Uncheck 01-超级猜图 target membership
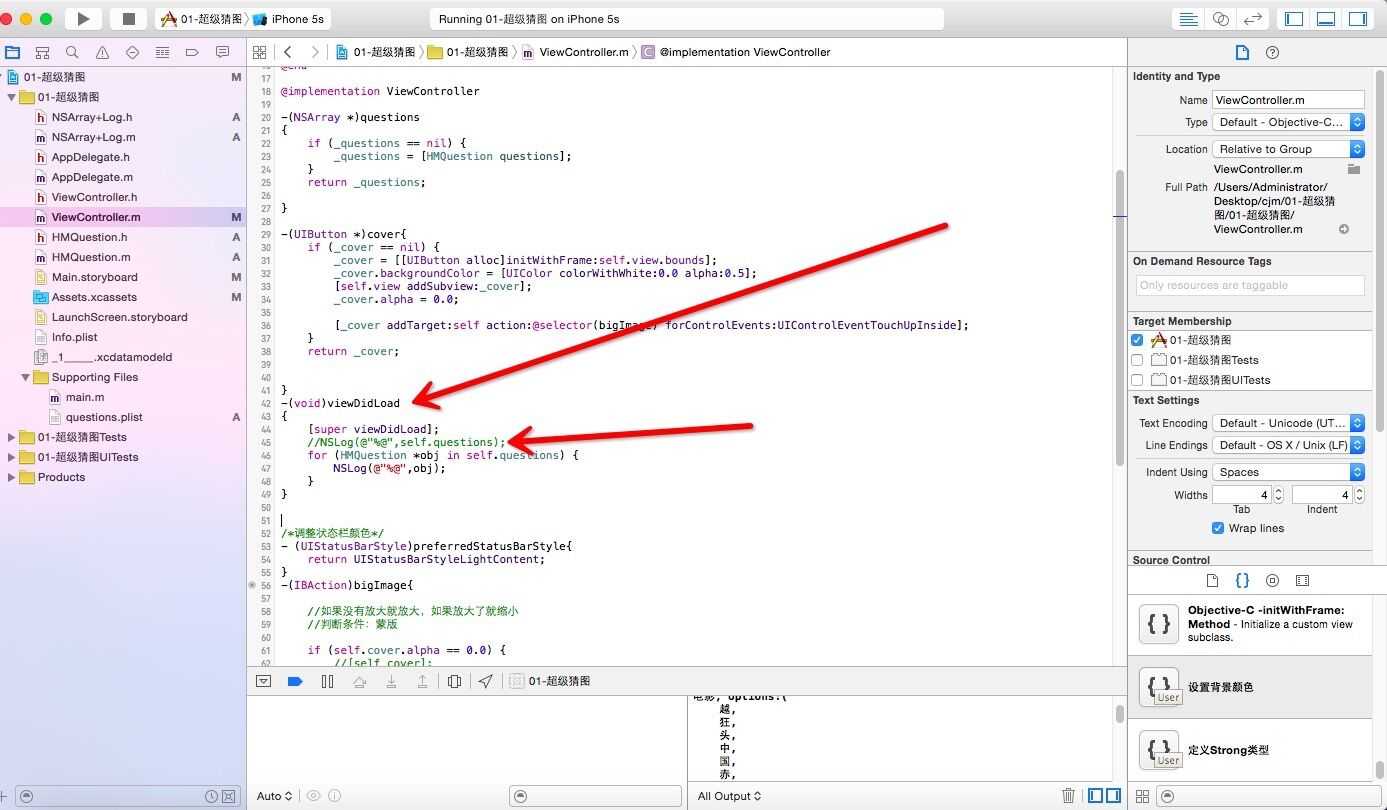 [1137, 340]
